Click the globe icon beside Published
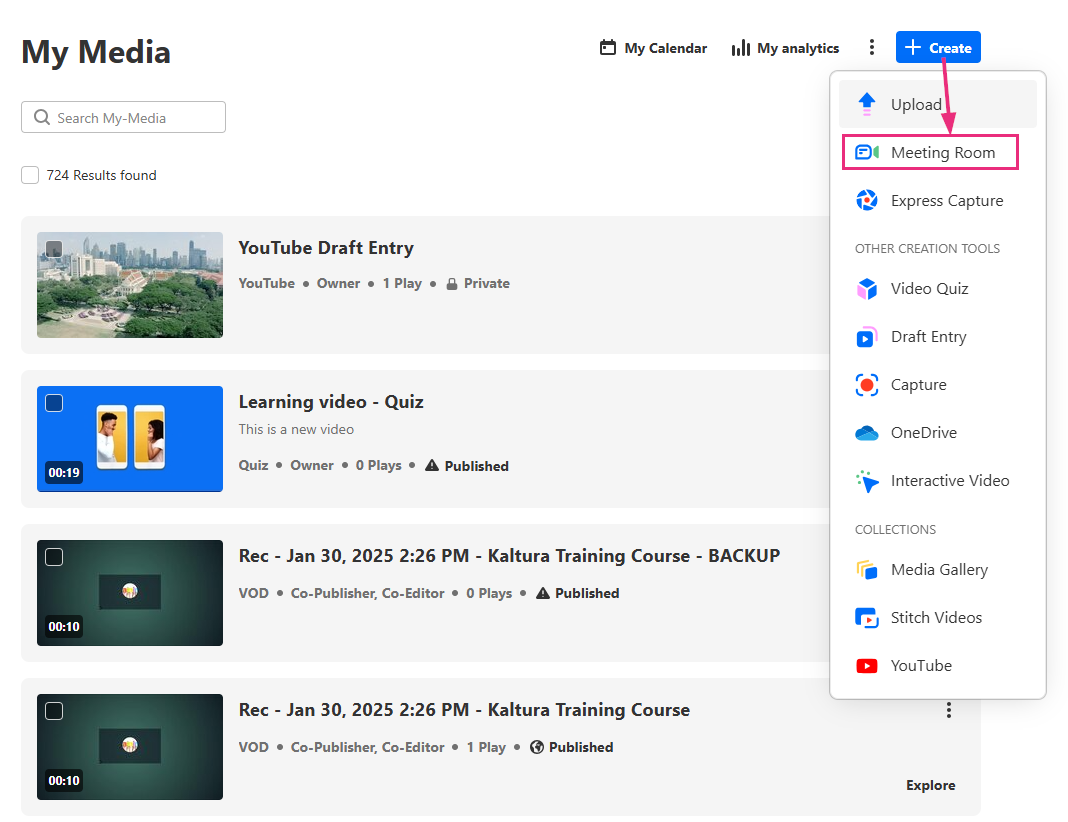Screen dimensions: 1068x822 (x=537, y=747)
